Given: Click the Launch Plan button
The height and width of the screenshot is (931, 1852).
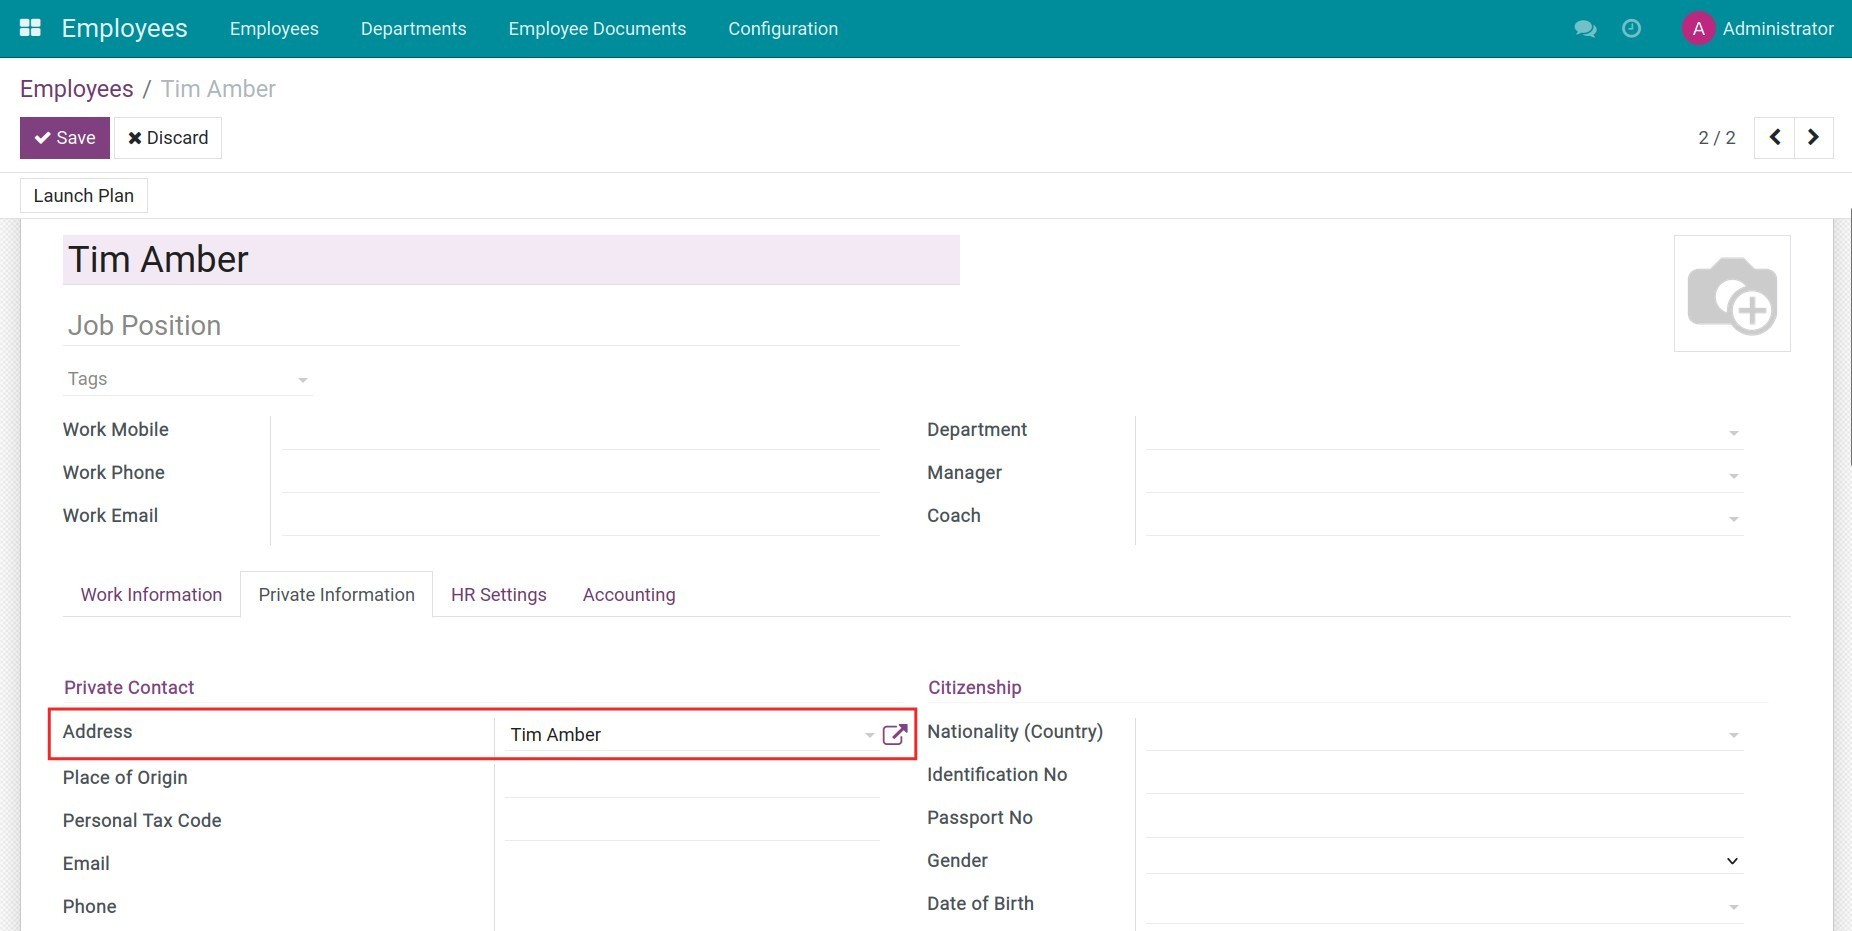Looking at the screenshot, I should pyautogui.click(x=83, y=195).
